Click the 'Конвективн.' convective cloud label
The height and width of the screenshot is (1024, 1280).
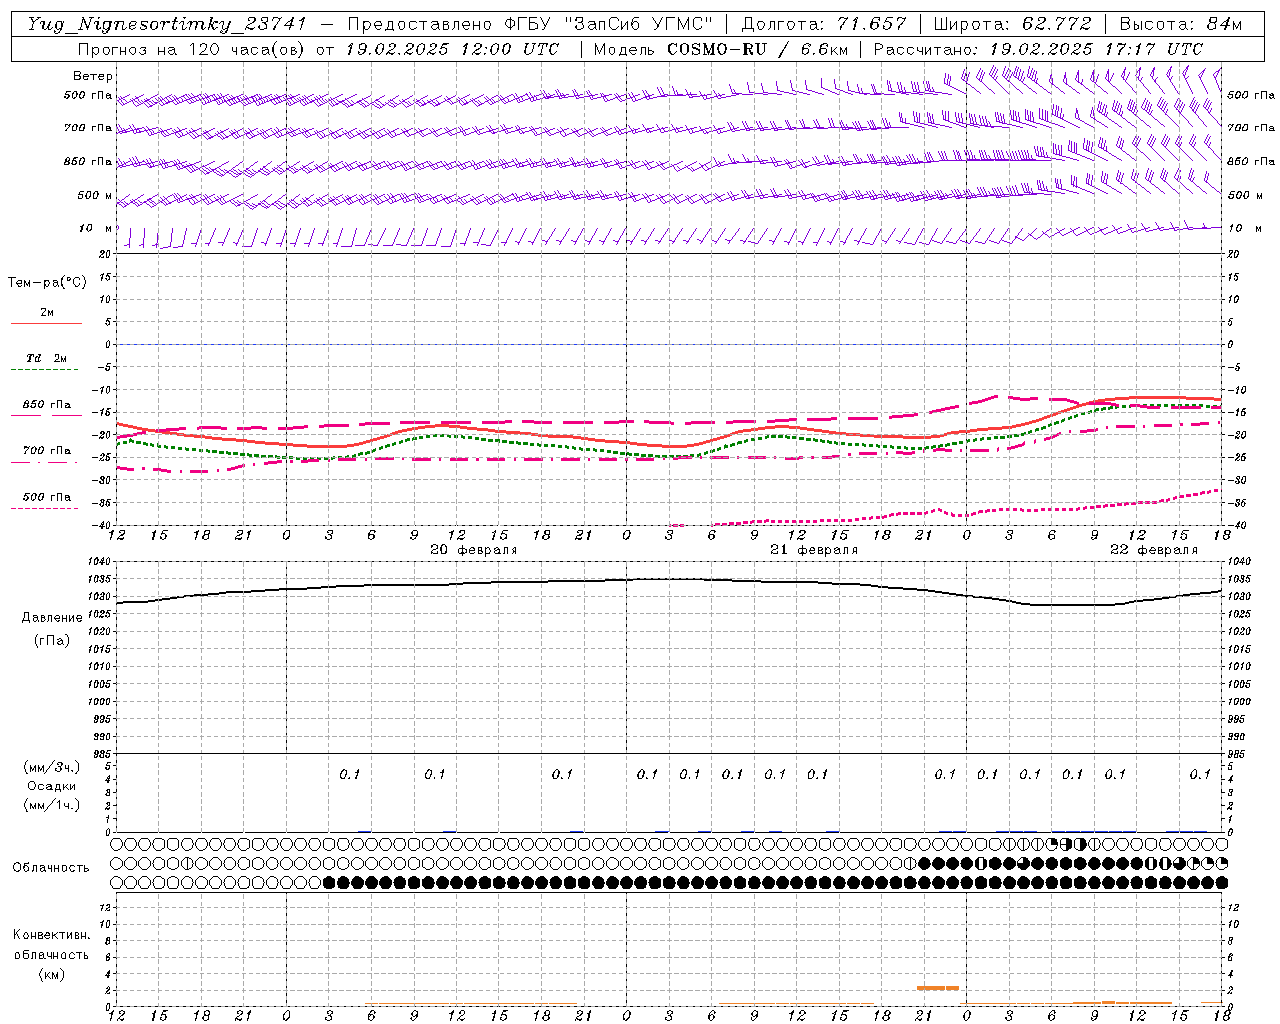[51, 935]
